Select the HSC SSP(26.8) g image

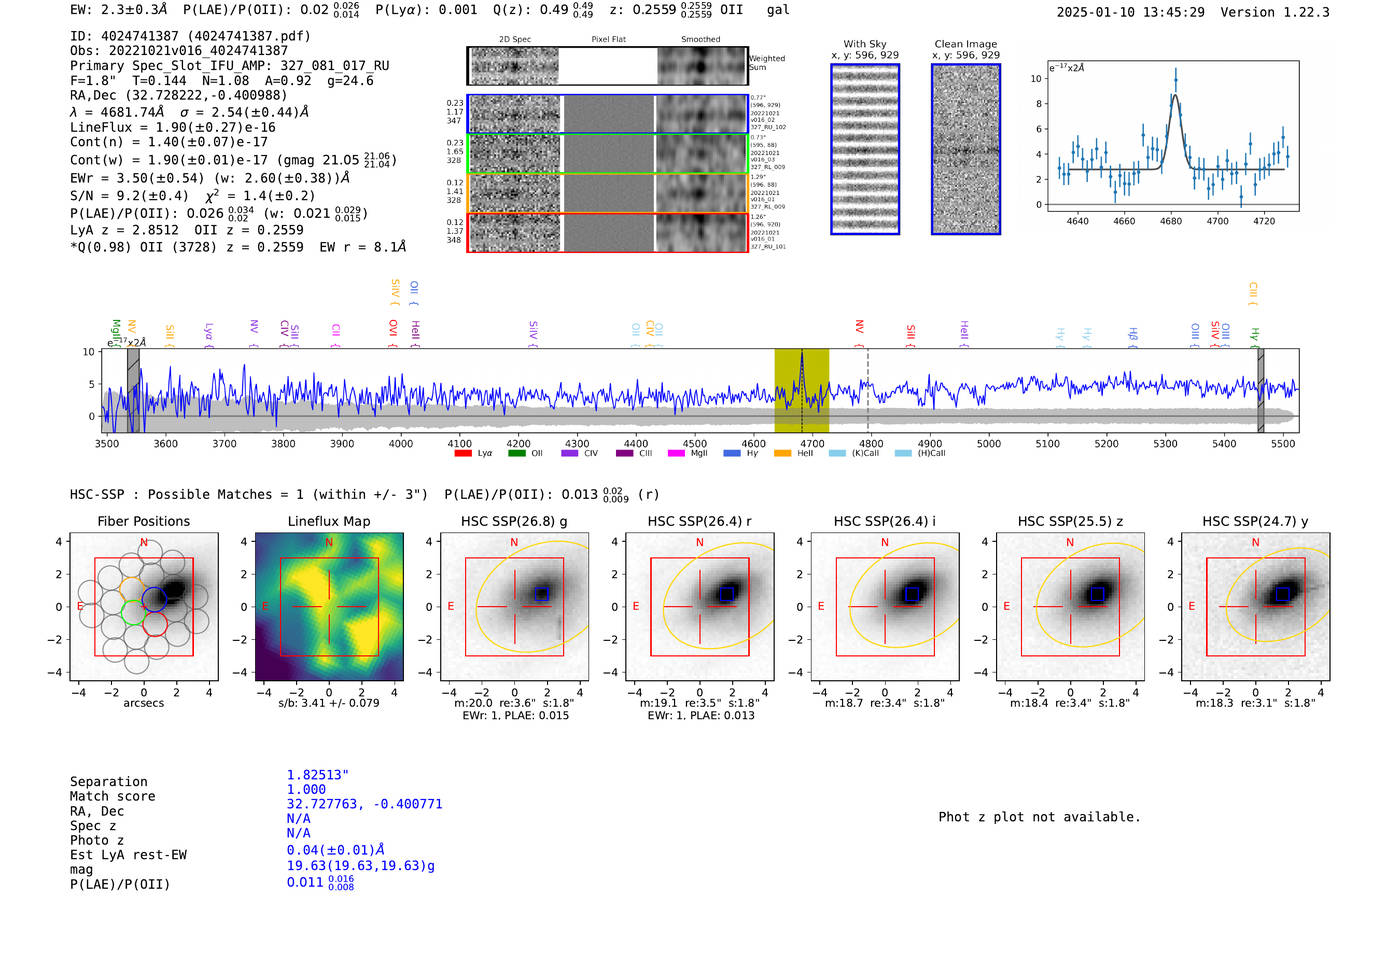[x=514, y=606]
